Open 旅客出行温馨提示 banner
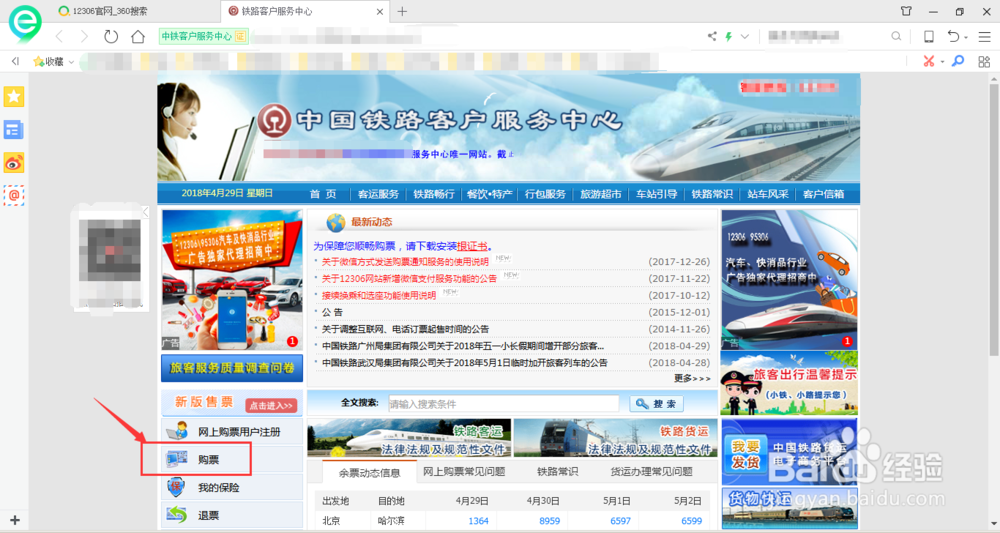This screenshot has width=1000, height=533. (x=789, y=383)
